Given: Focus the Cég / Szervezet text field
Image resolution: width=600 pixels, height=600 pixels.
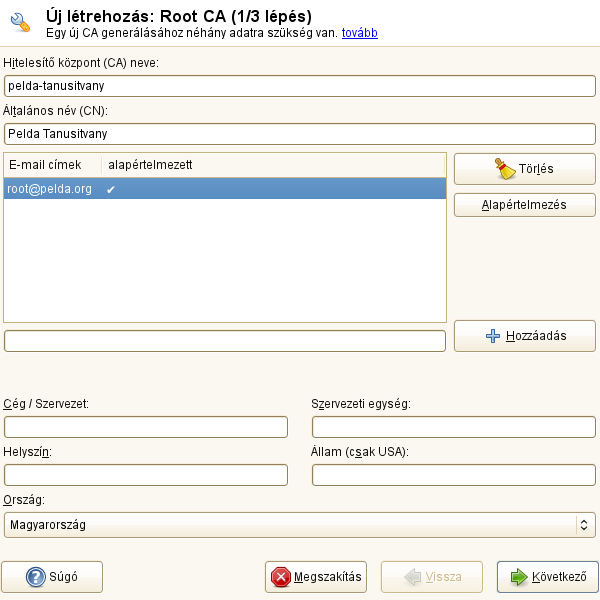Looking at the screenshot, I should coord(146,427).
